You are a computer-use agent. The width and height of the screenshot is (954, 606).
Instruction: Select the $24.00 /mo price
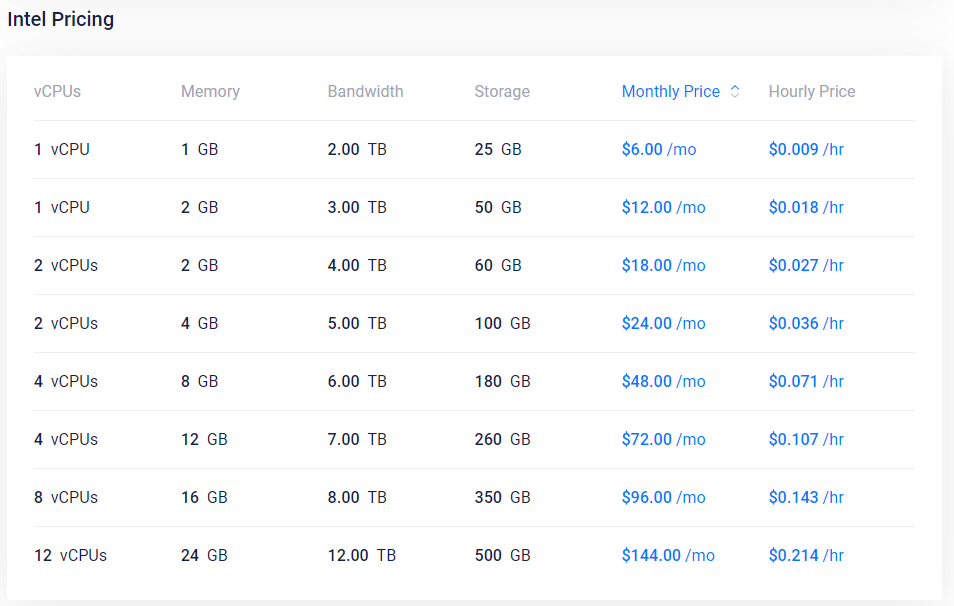[x=663, y=323]
